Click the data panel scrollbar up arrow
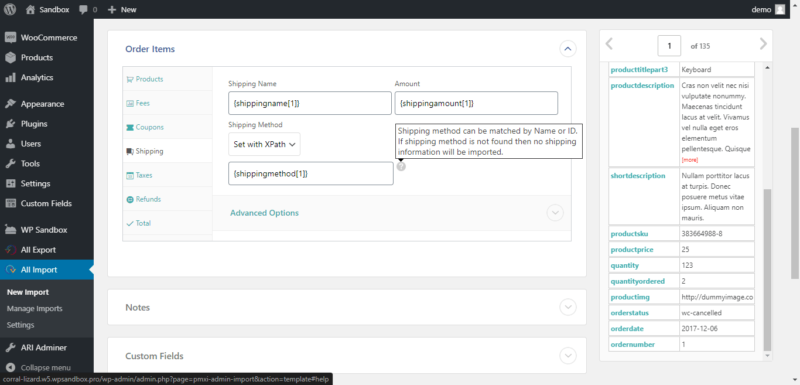Image resolution: width=800 pixels, height=385 pixels. tap(768, 67)
